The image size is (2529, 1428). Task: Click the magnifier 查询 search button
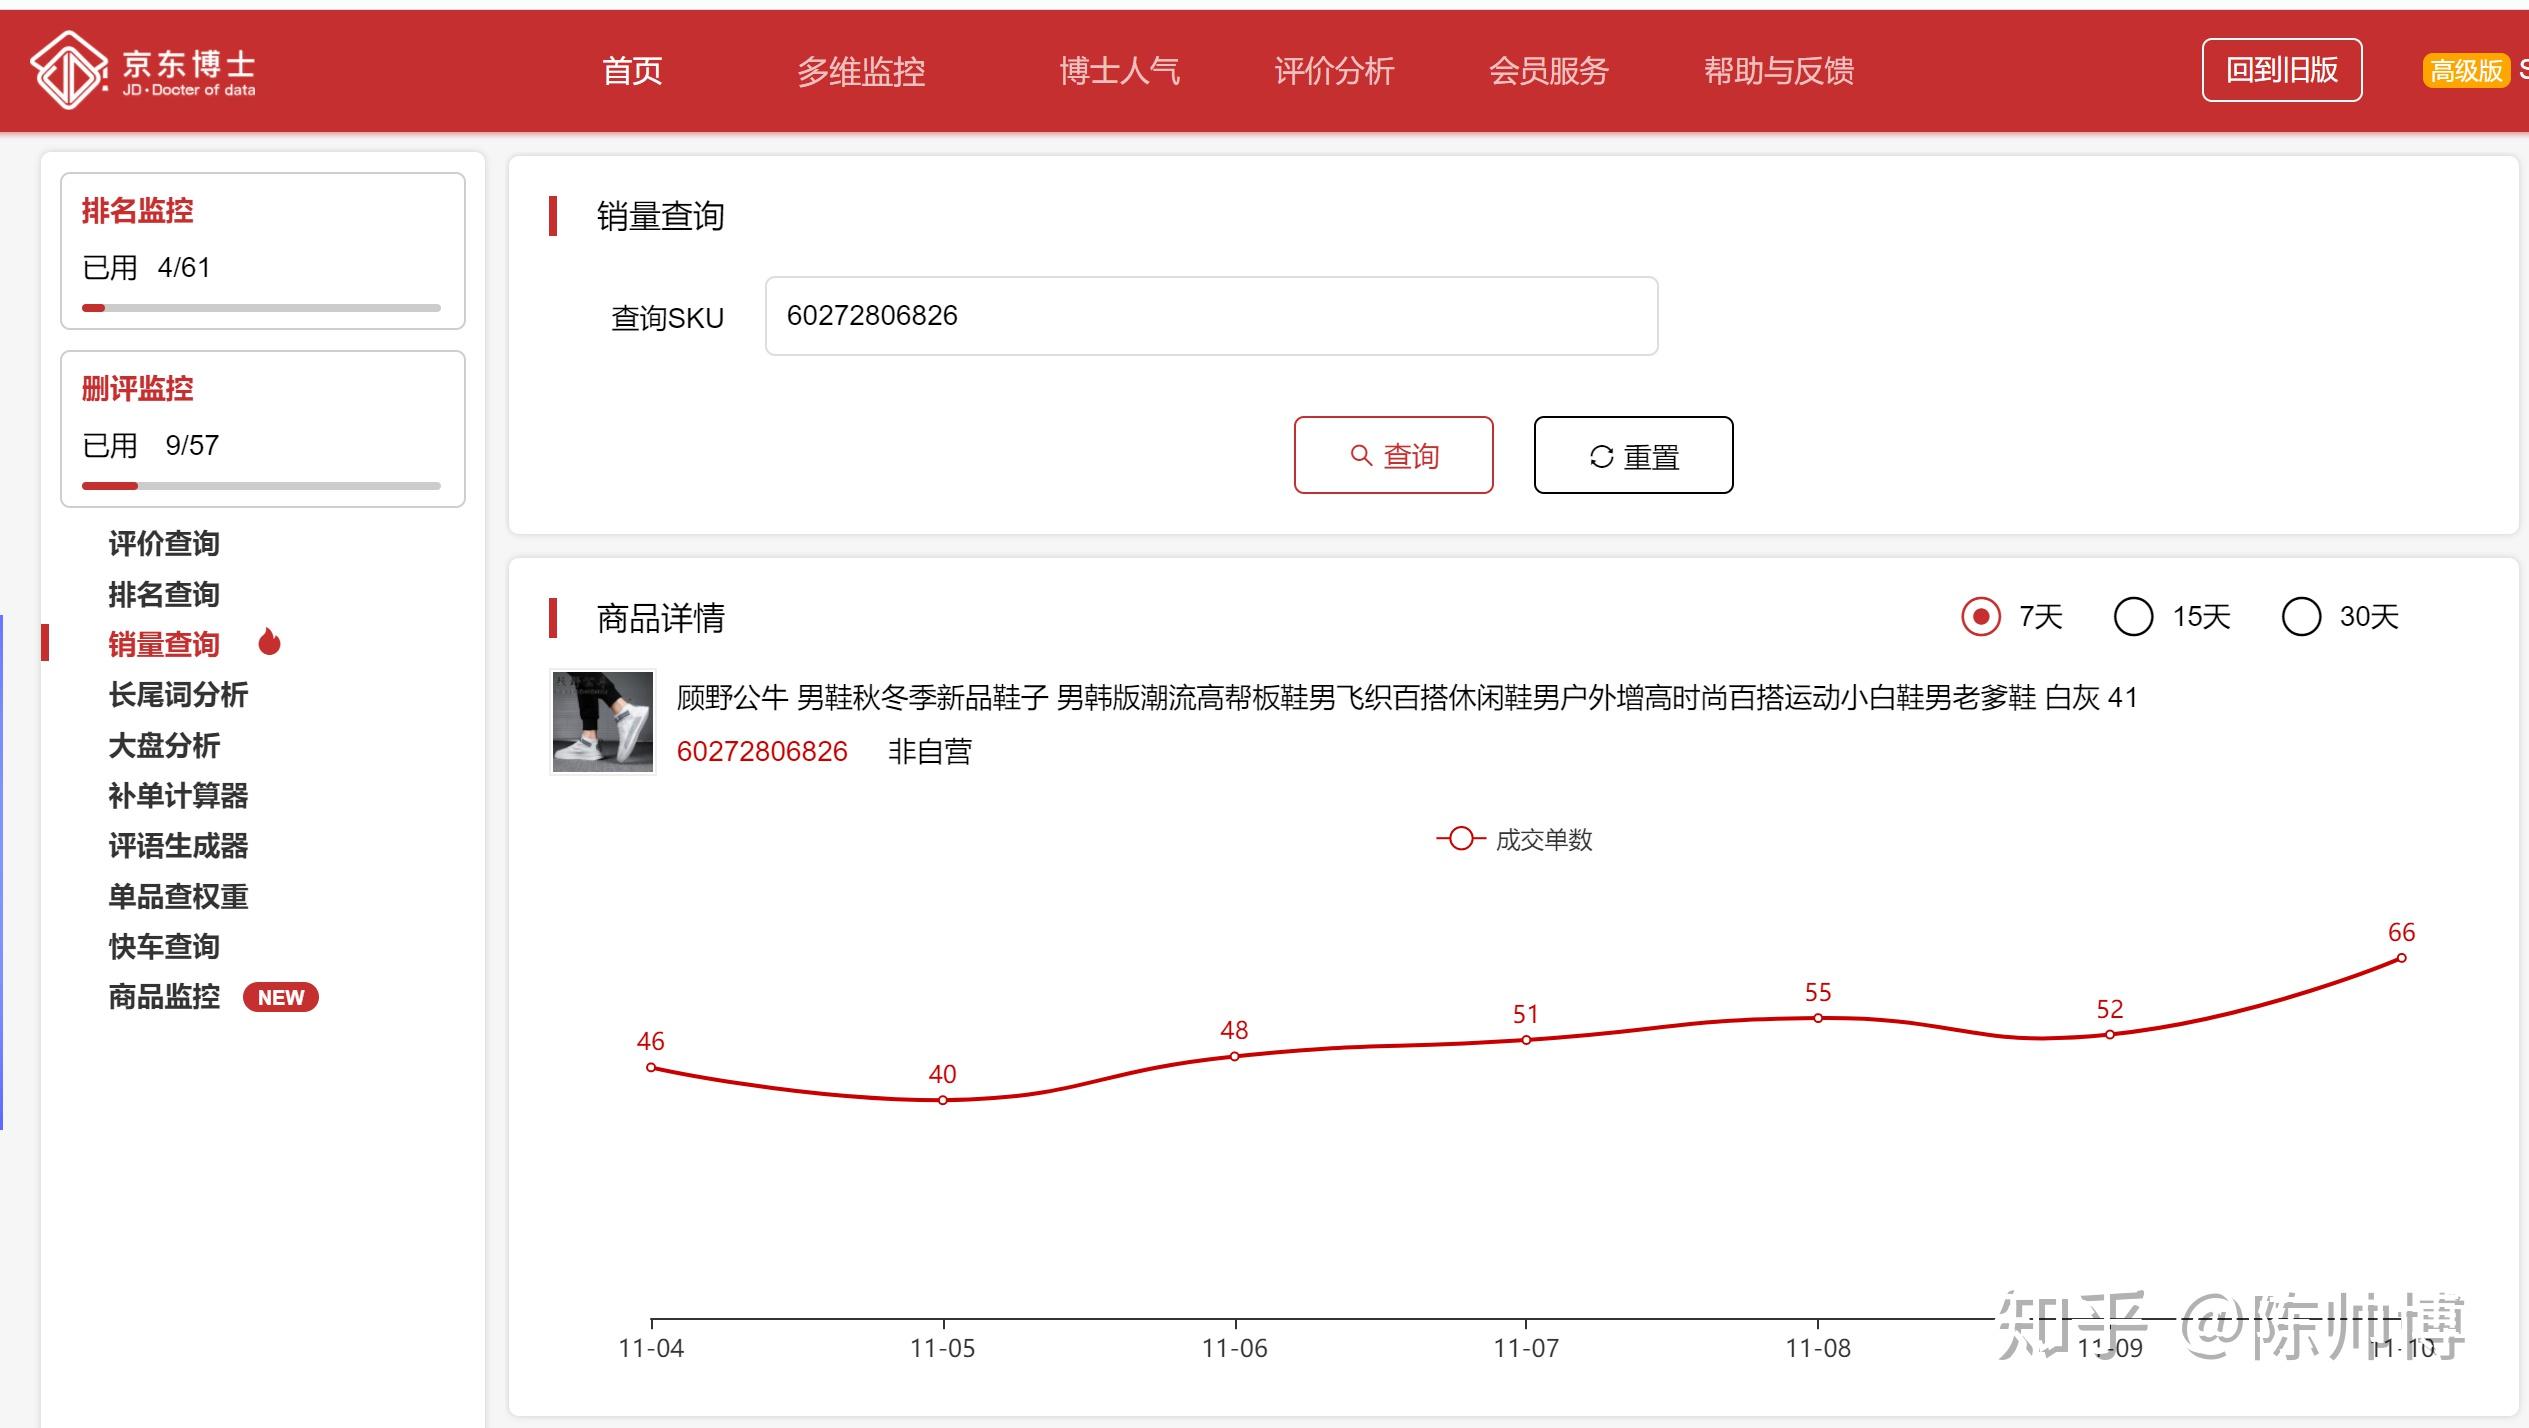pyautogui.click(x=1393, y=455)
